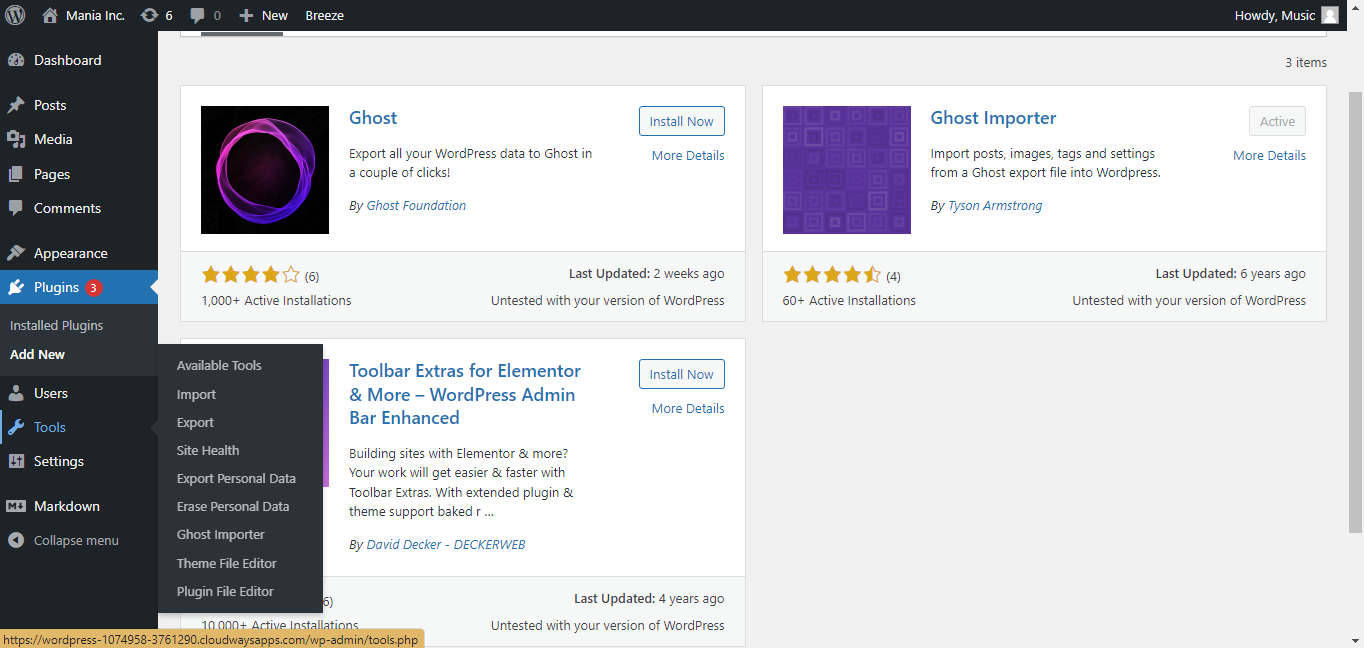This screenshot has width=1364, height=648.
Task: Visit author David Decker - DECKERWEB link
Action: (446, 545)
